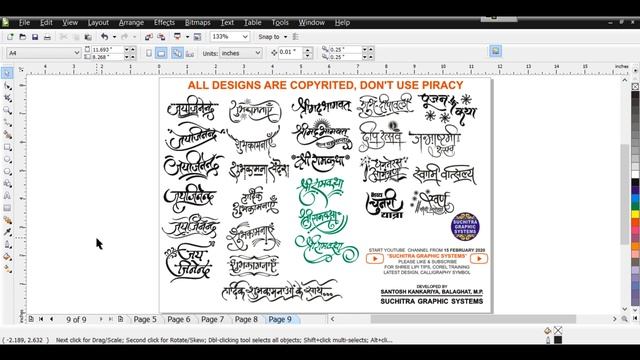
Task: Go to next page arrow
Action: coord(101,319)
